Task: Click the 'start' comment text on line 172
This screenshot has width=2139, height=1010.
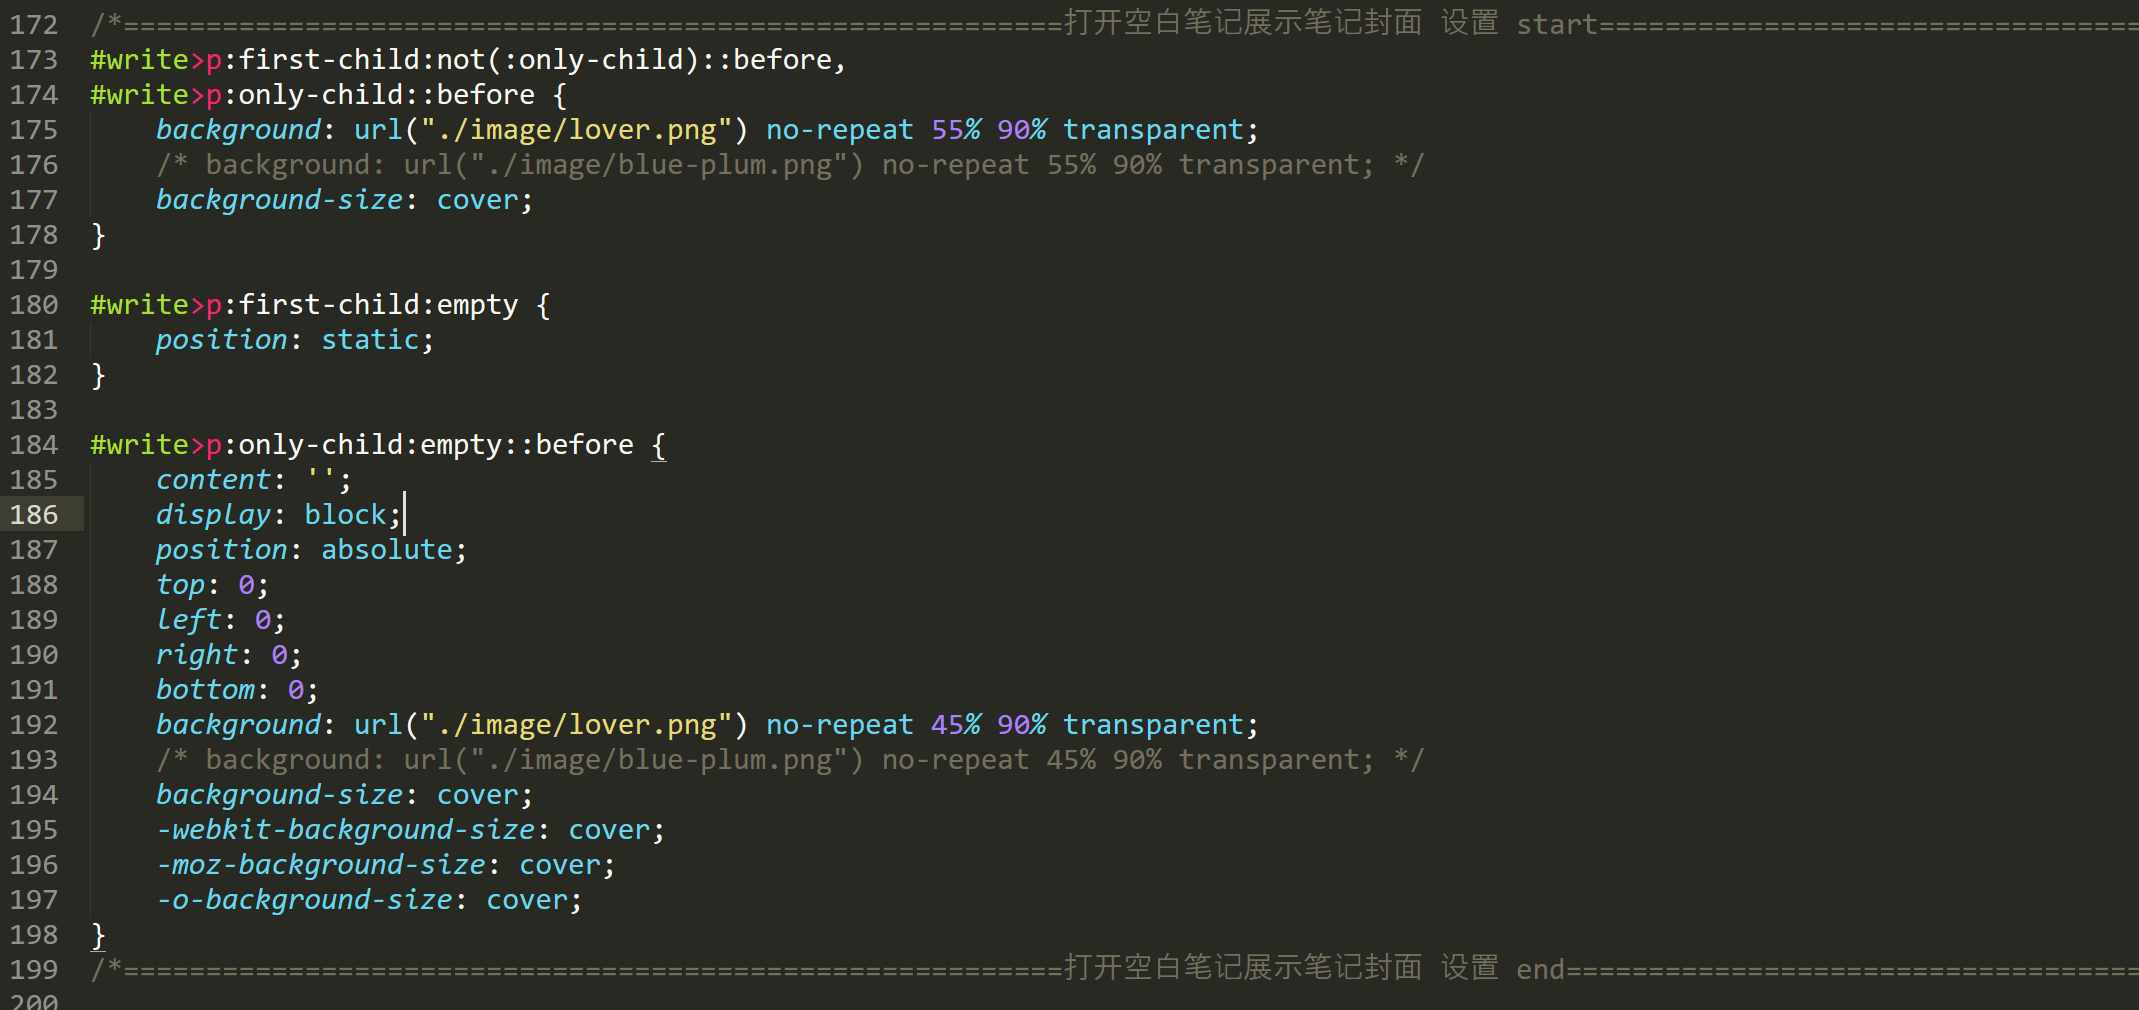Action: [x=1557, y=24]
